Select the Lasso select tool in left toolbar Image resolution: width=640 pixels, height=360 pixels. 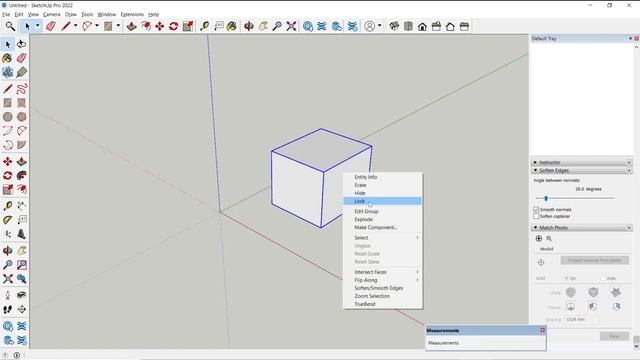pyautogui.click(x=22, y=44)
